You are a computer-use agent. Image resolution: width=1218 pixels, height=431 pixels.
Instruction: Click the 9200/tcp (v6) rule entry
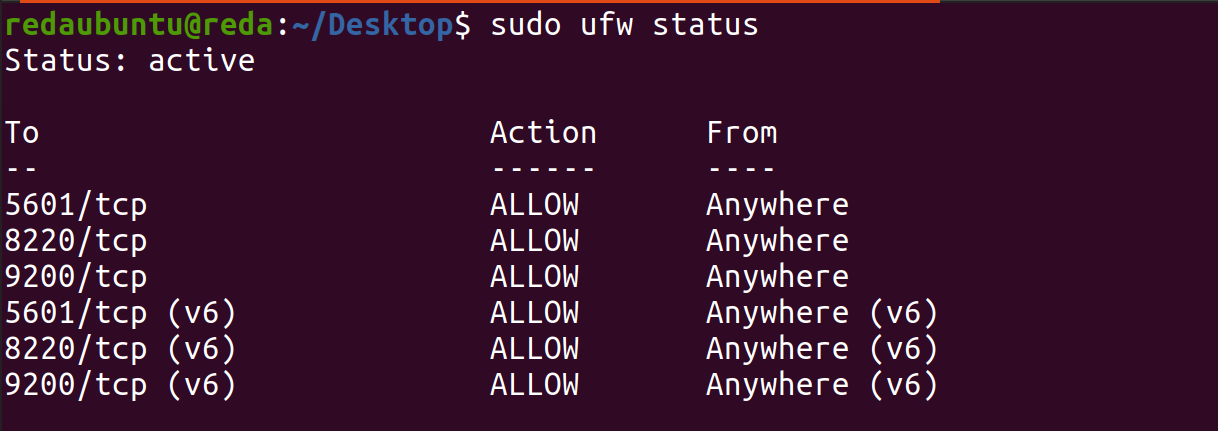[121, 385]
